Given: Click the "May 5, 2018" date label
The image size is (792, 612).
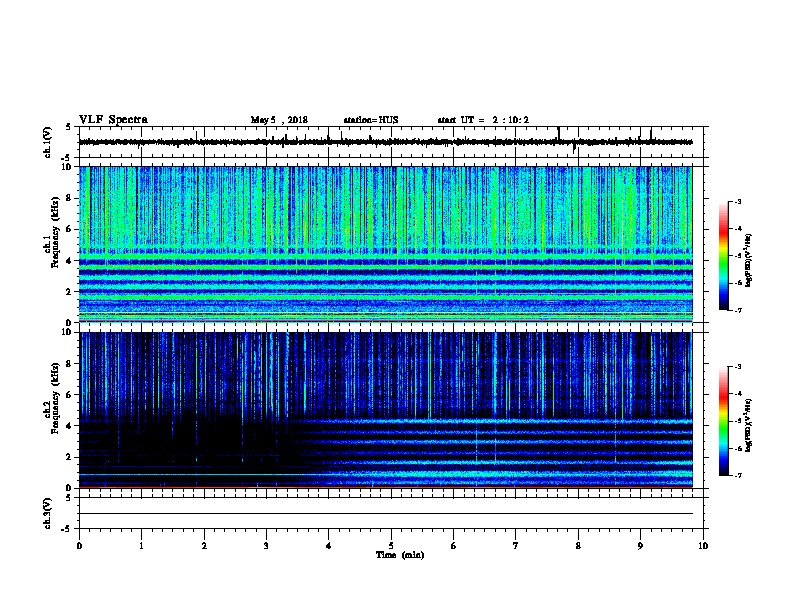Looking at the screenshot, I should coord(279,120).
